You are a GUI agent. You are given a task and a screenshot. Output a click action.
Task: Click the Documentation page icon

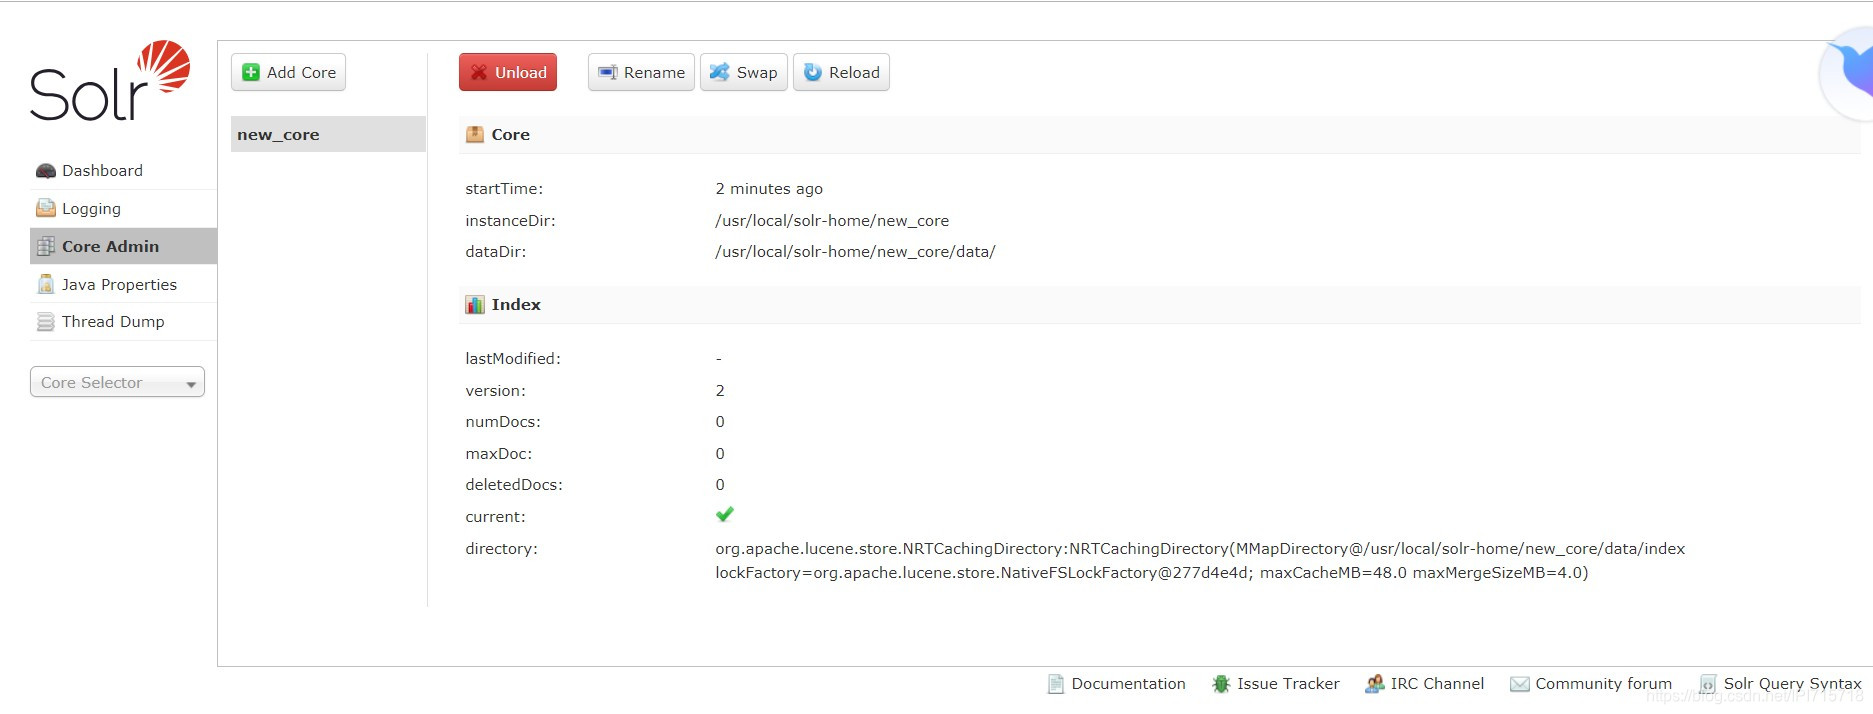[x=1056, y=684]
